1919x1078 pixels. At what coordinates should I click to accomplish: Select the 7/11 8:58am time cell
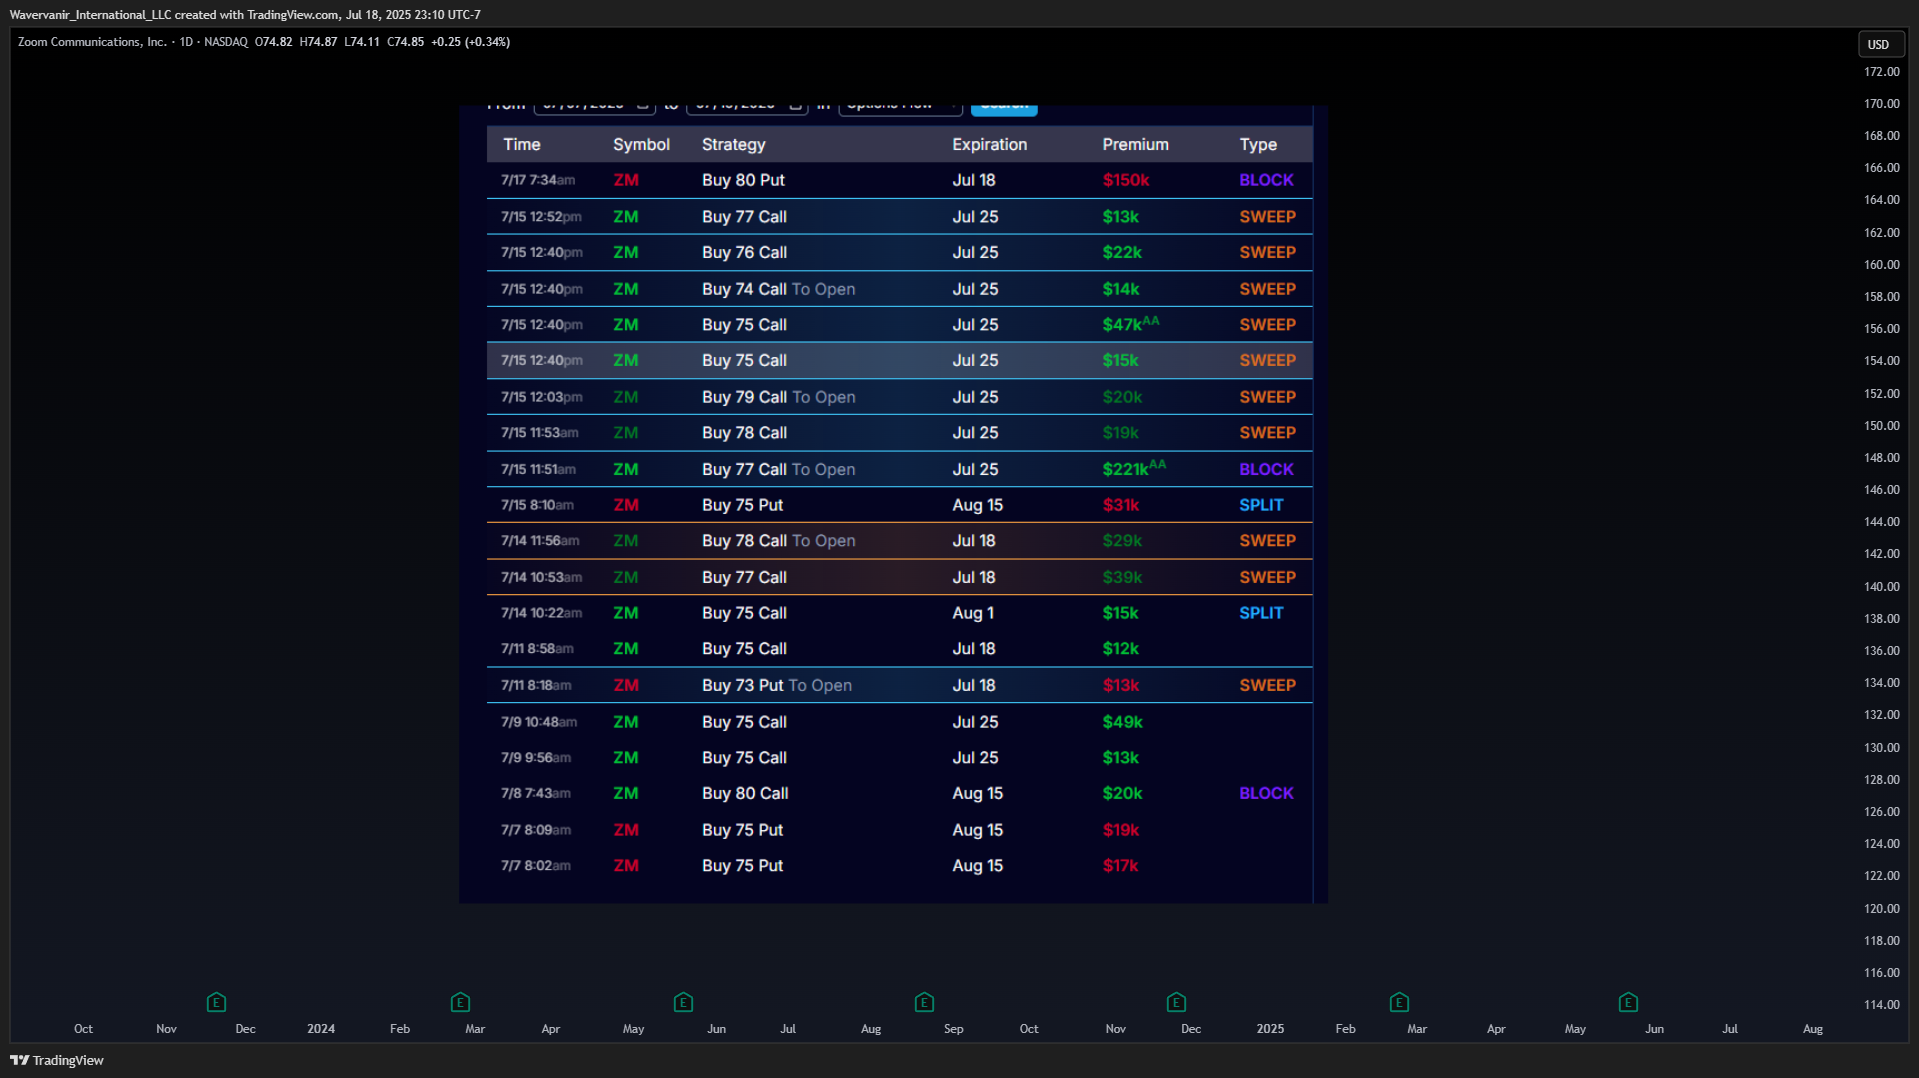pos(537,649)
